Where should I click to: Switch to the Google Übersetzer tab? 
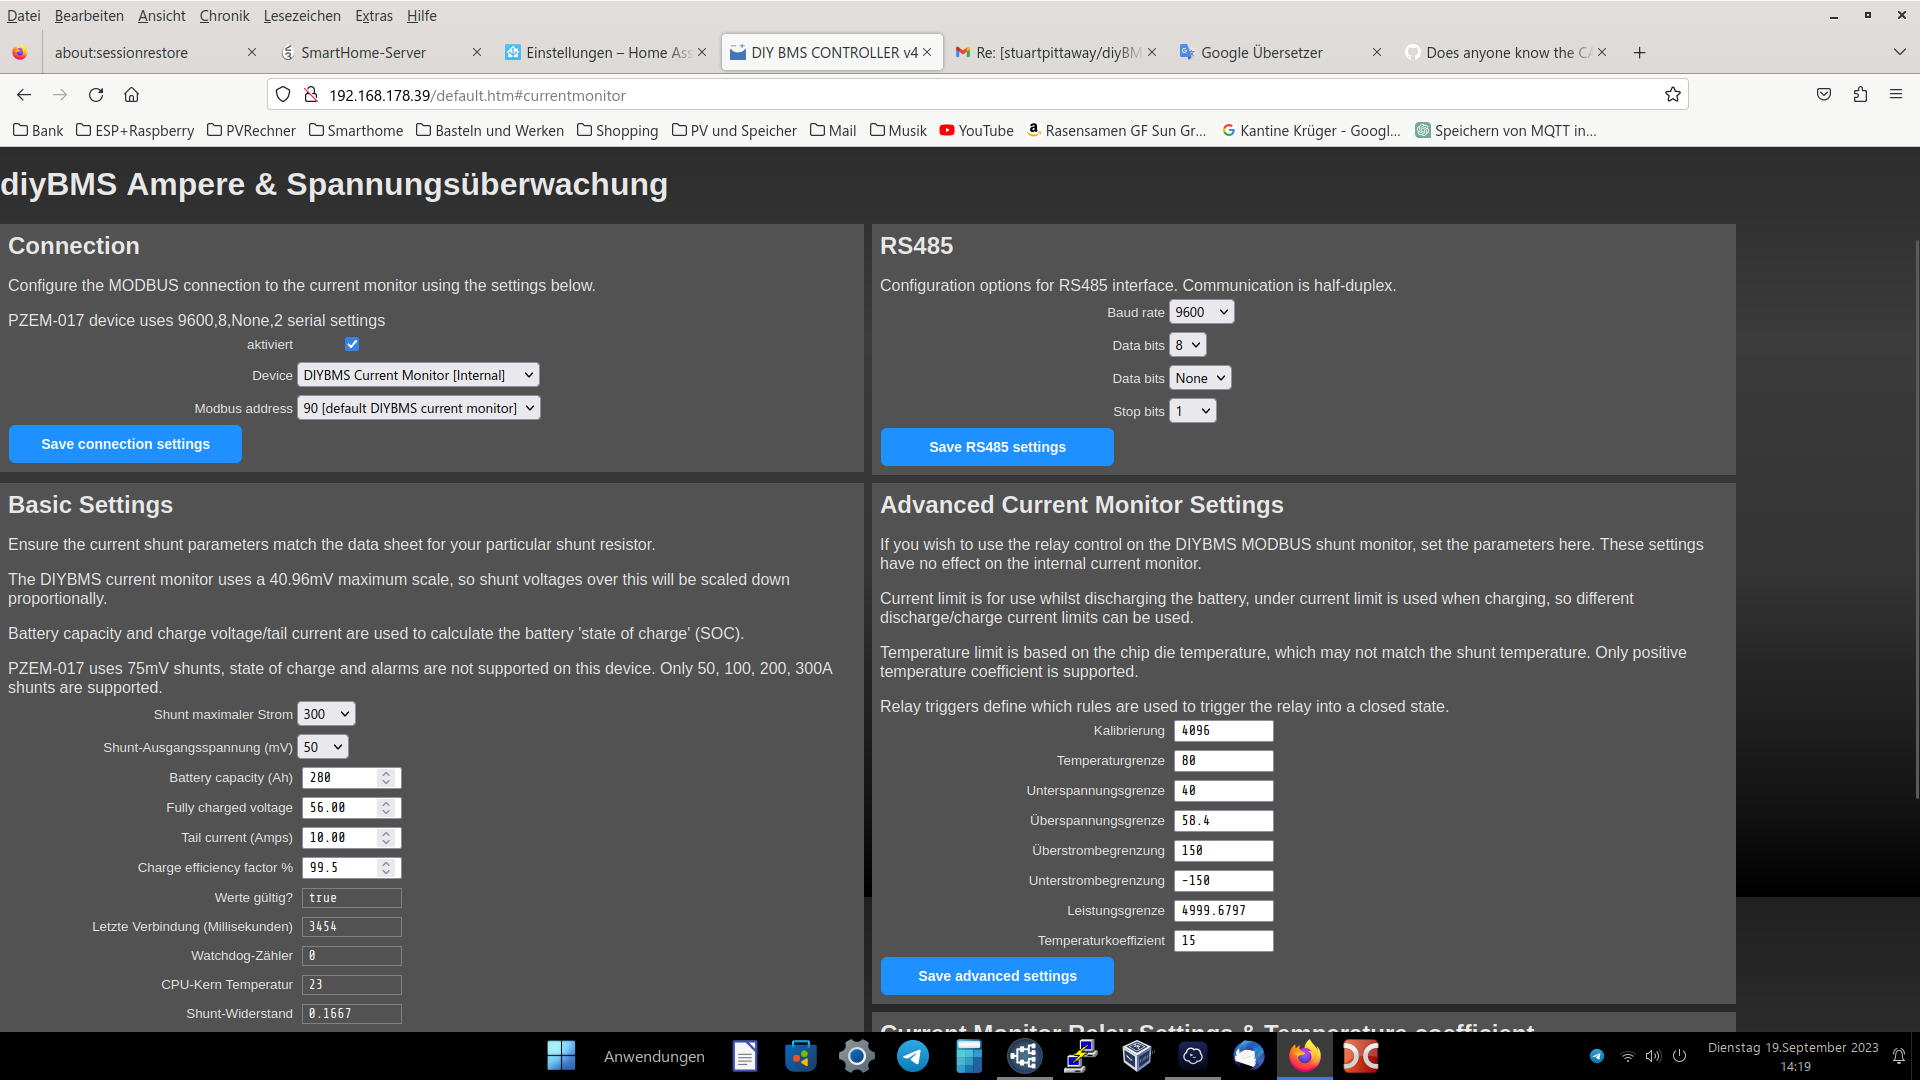(1262, 52)
